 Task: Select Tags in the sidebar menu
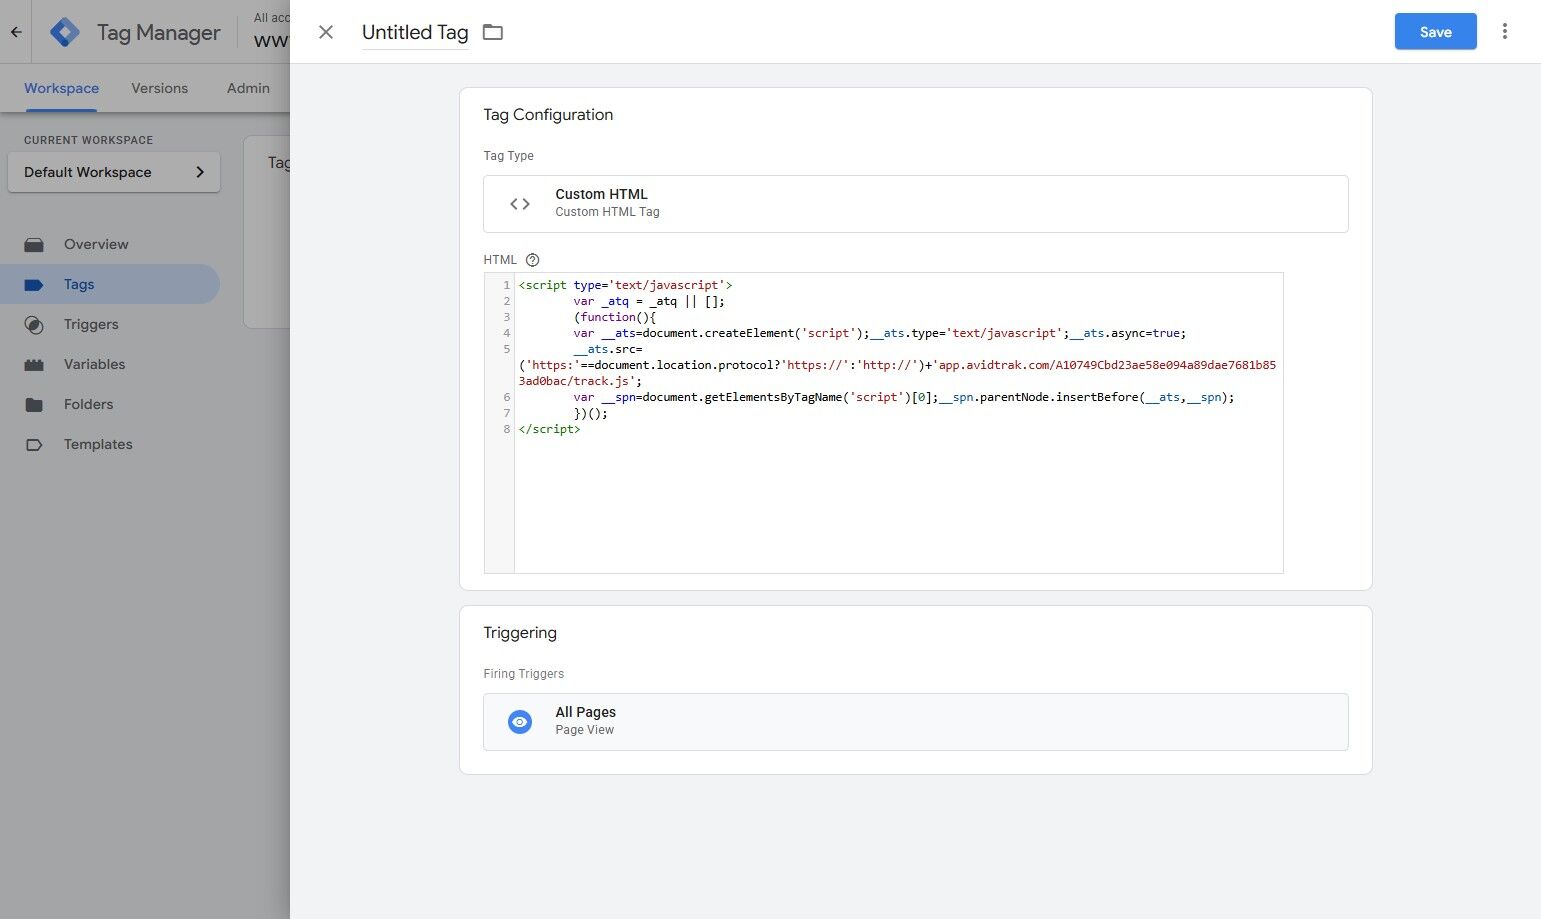click(78, 284)
